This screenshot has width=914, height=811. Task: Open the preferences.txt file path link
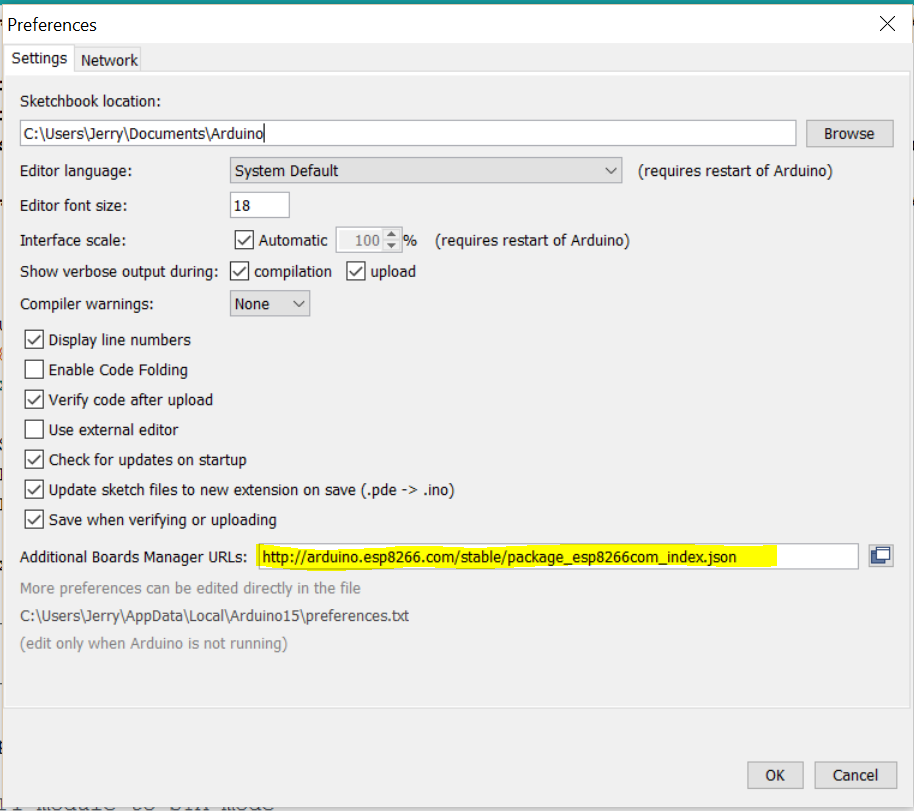[x=215, y=616]
